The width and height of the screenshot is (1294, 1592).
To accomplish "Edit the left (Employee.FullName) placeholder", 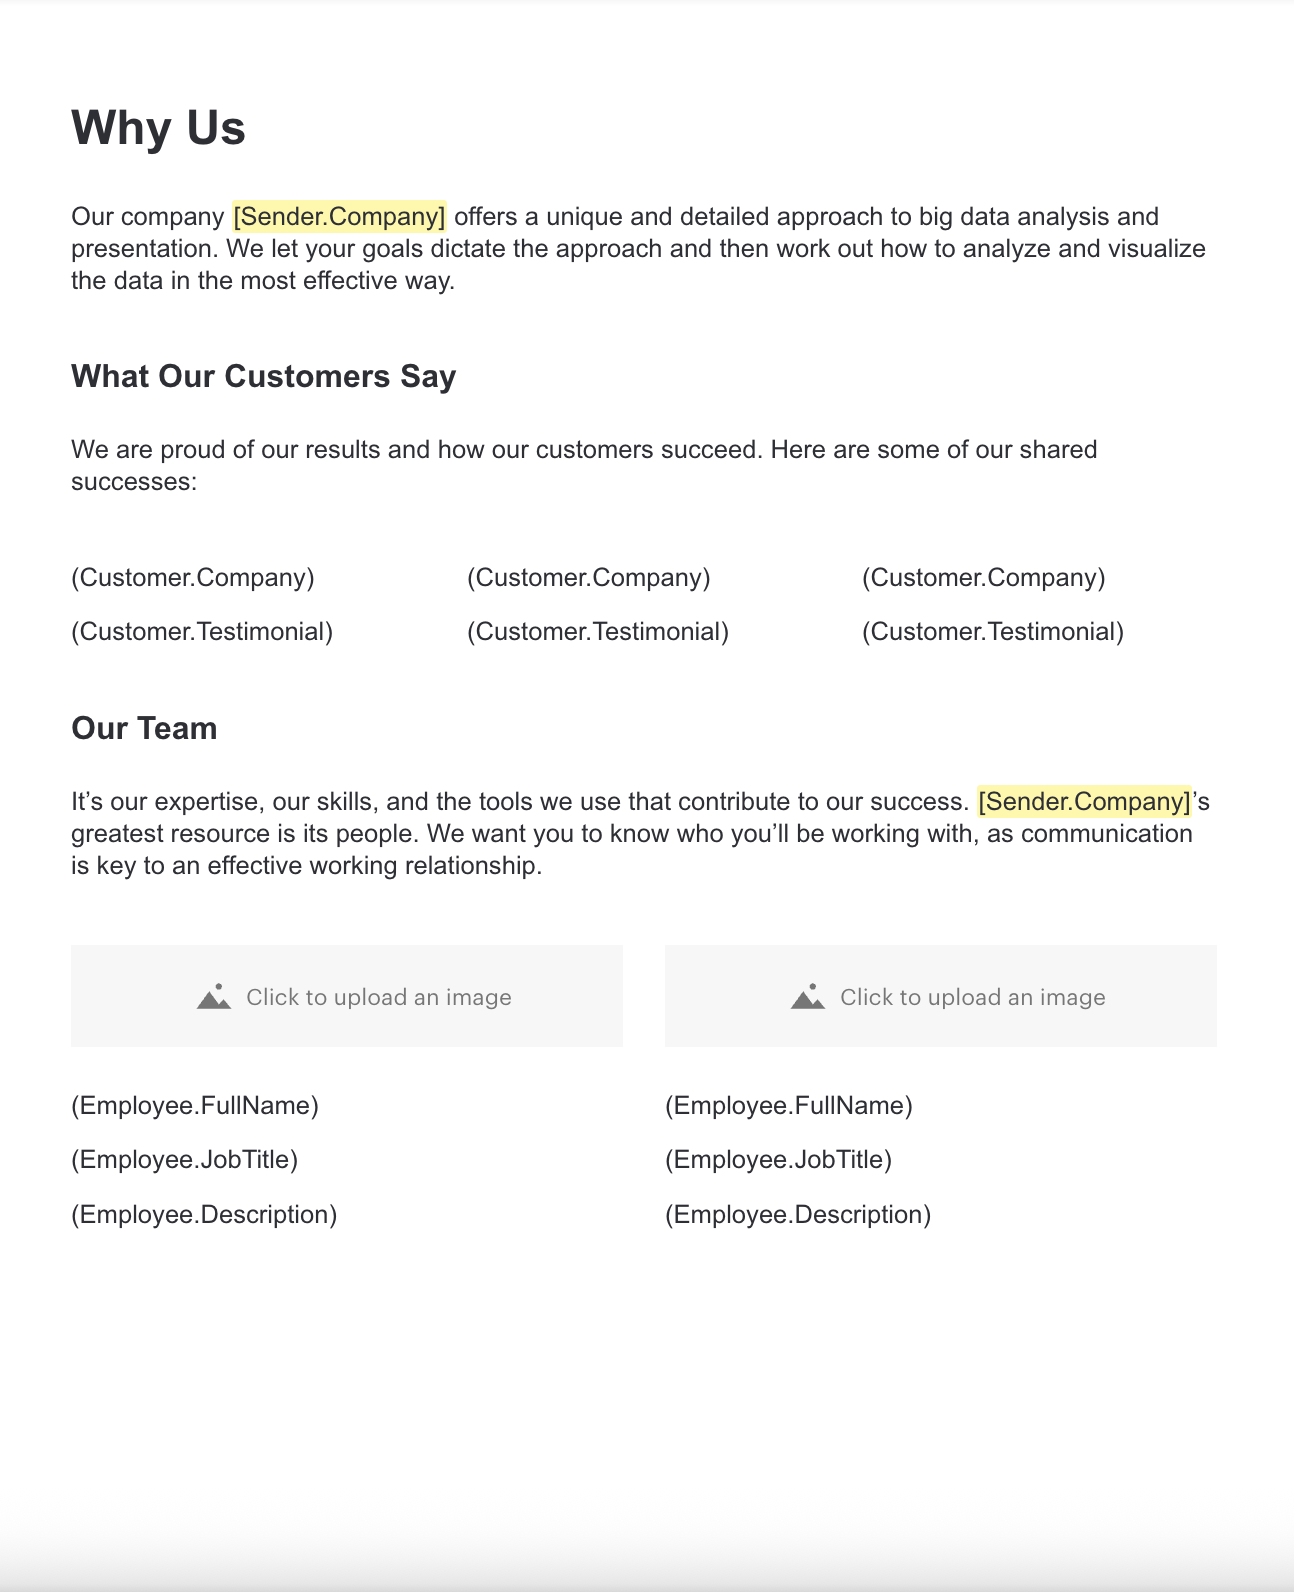I will 195,1106.
